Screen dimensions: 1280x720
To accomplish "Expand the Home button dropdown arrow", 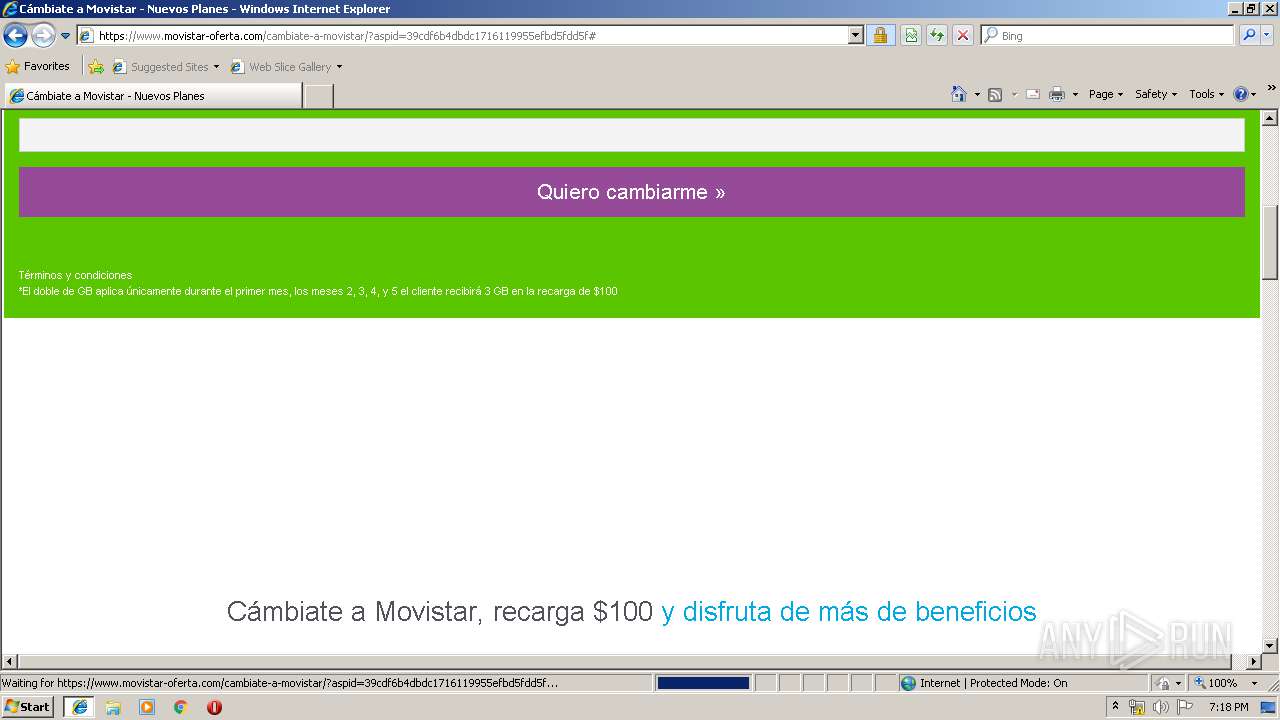I will [977, 94].
